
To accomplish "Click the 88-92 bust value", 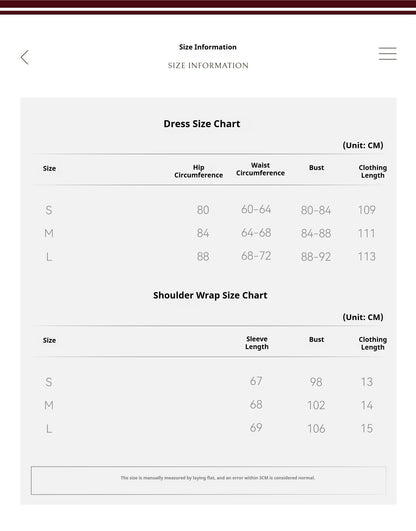I will [316, 257].
